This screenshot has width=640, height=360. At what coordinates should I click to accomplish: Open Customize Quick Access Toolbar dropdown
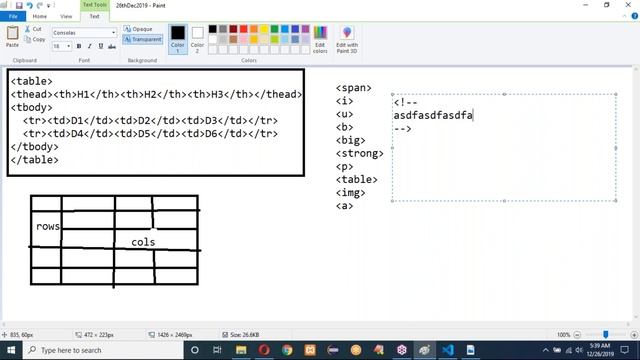tap(49, 6)
